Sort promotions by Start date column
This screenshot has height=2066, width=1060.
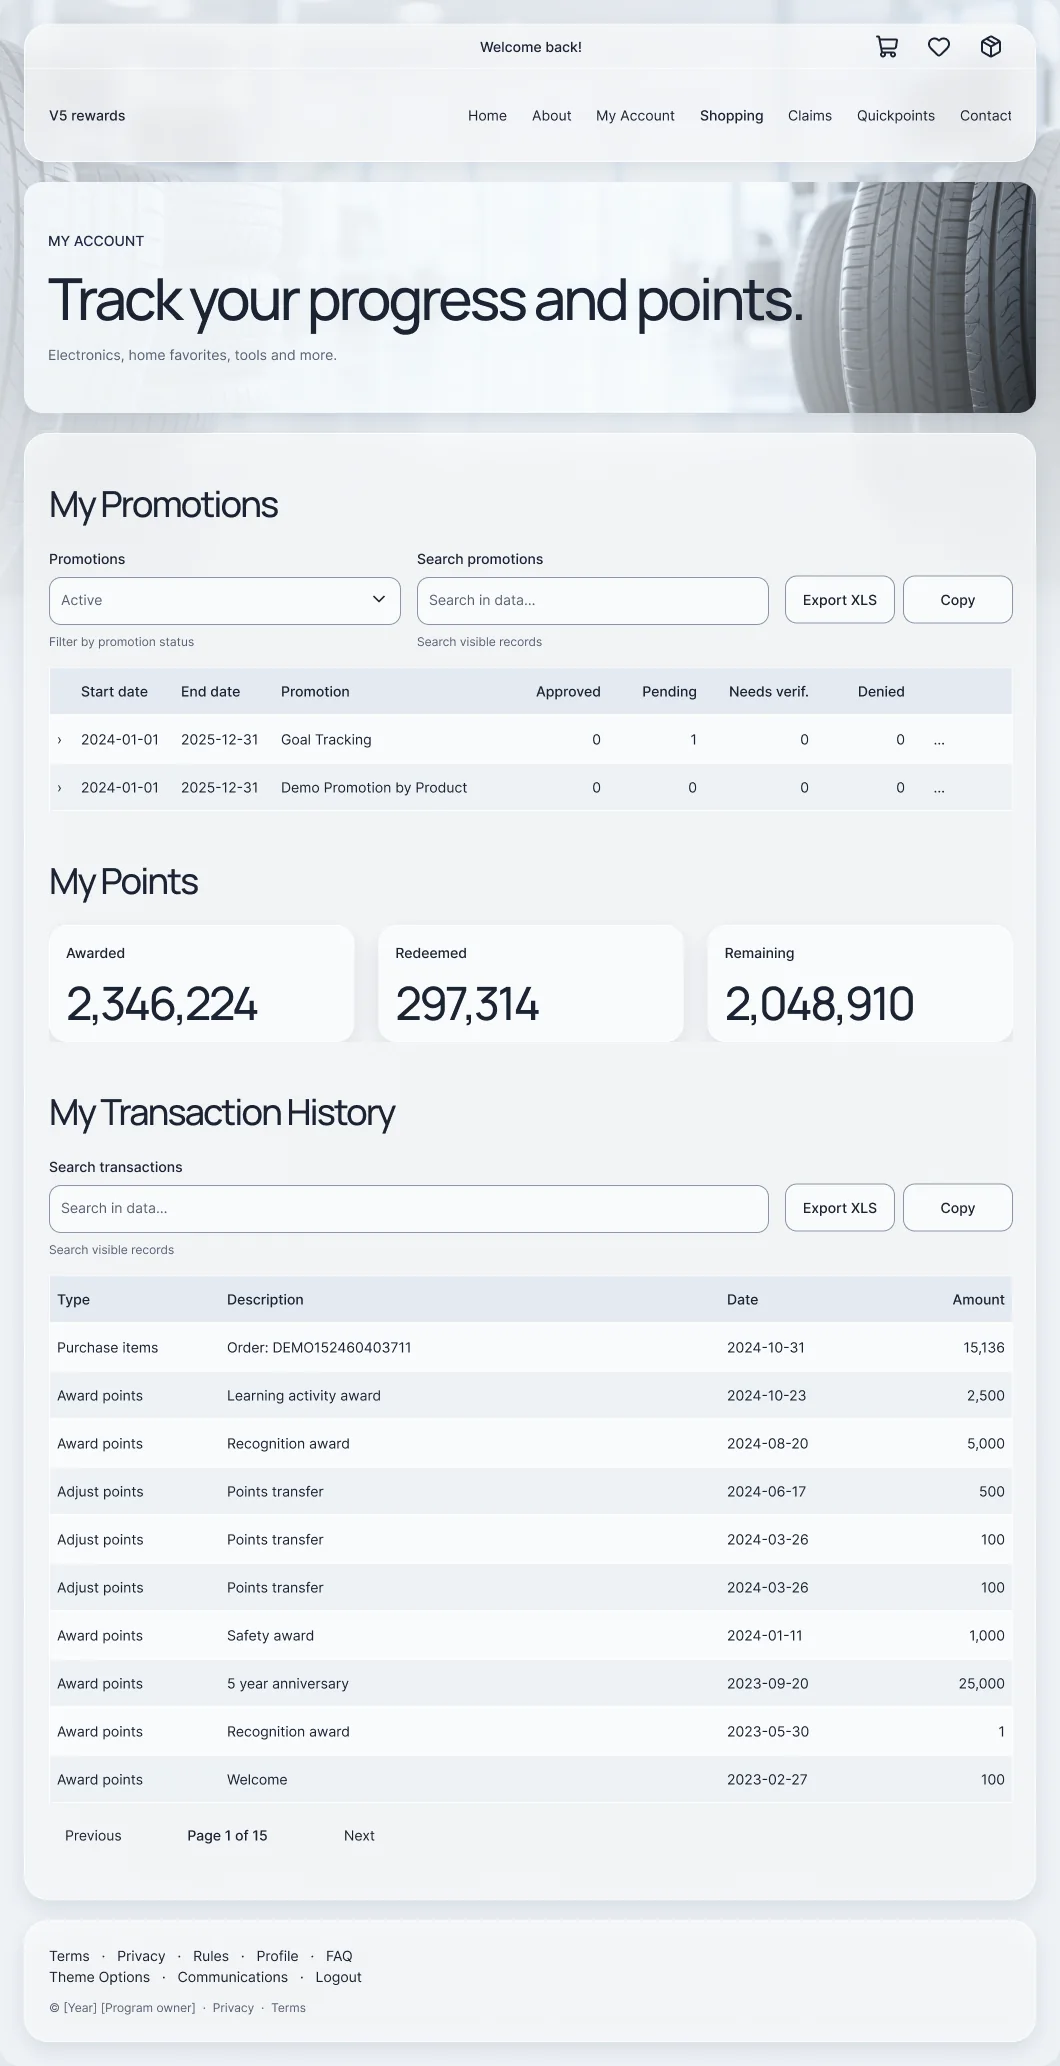pos(114,692)
